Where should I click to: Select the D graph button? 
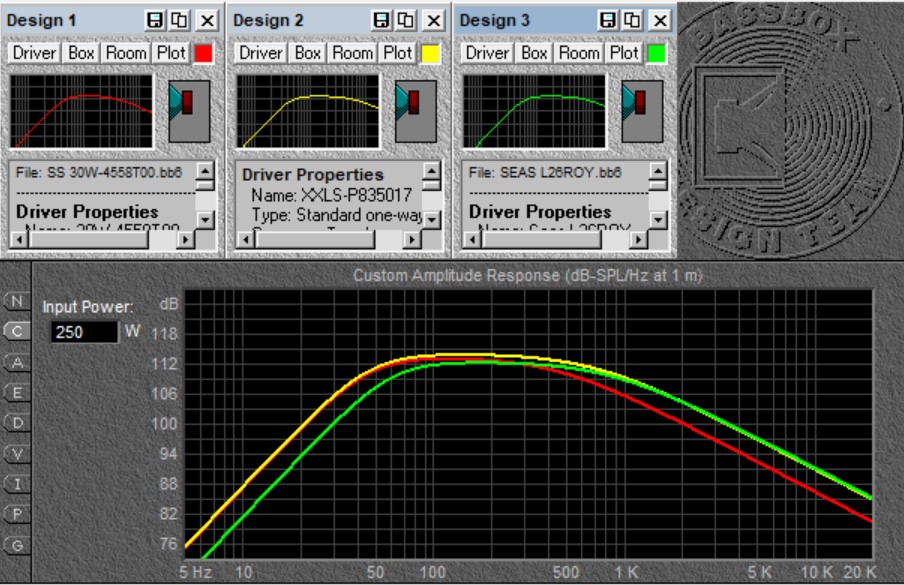click(17, 423)
